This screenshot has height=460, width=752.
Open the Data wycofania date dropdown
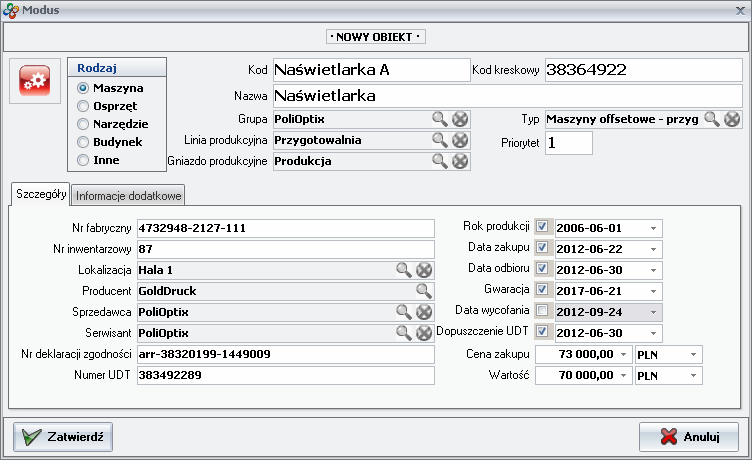coord(653,312)
